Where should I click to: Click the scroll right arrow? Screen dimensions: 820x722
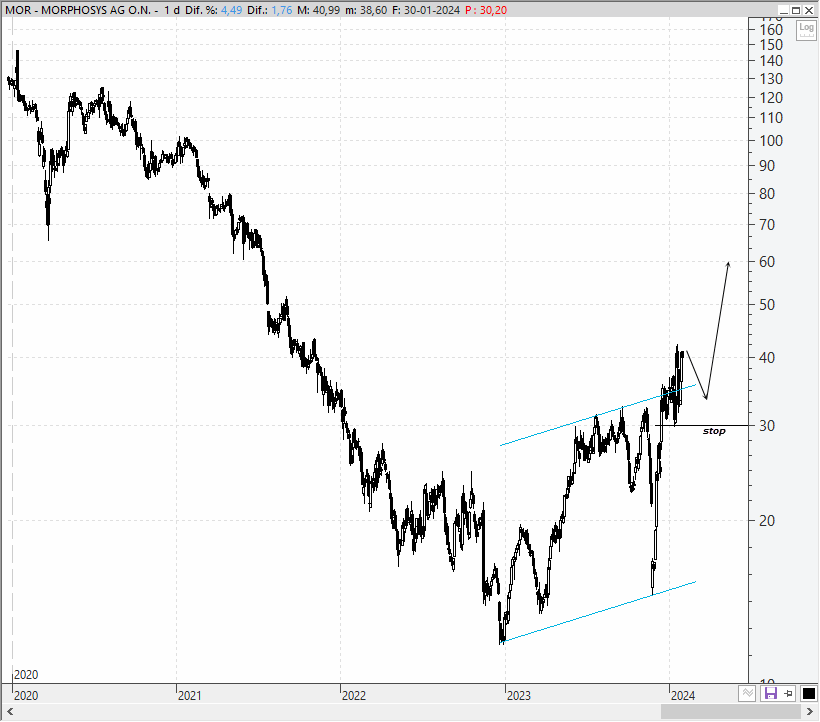click(810, 712)
